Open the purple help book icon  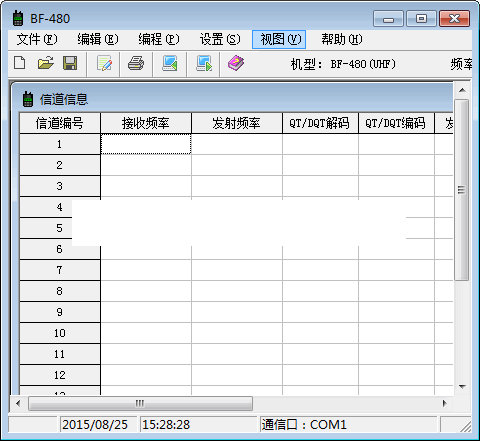236,63
